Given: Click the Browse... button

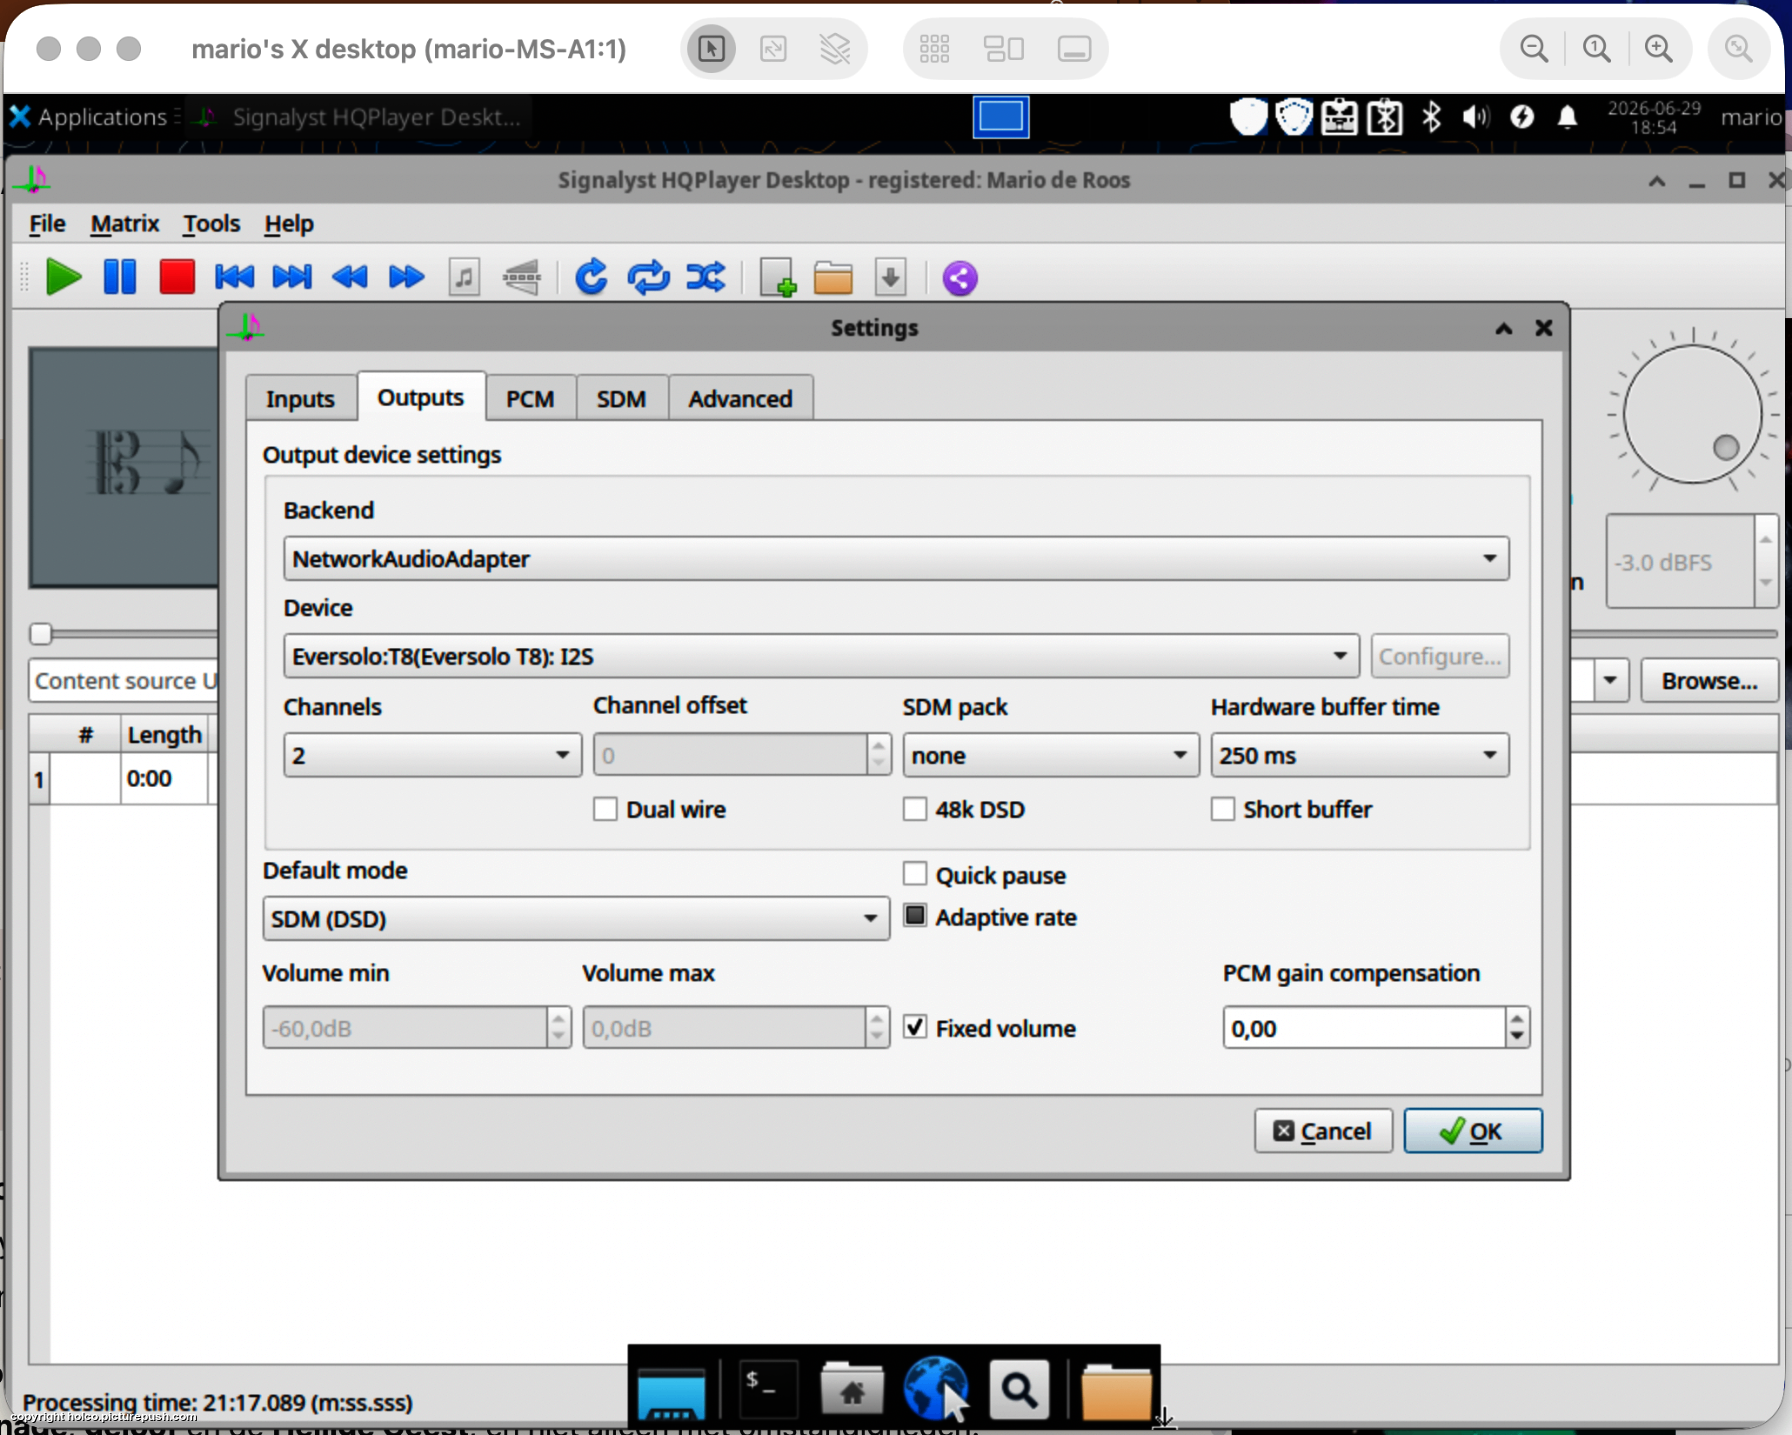Looking at the screenshot, I should point(1709,680).
